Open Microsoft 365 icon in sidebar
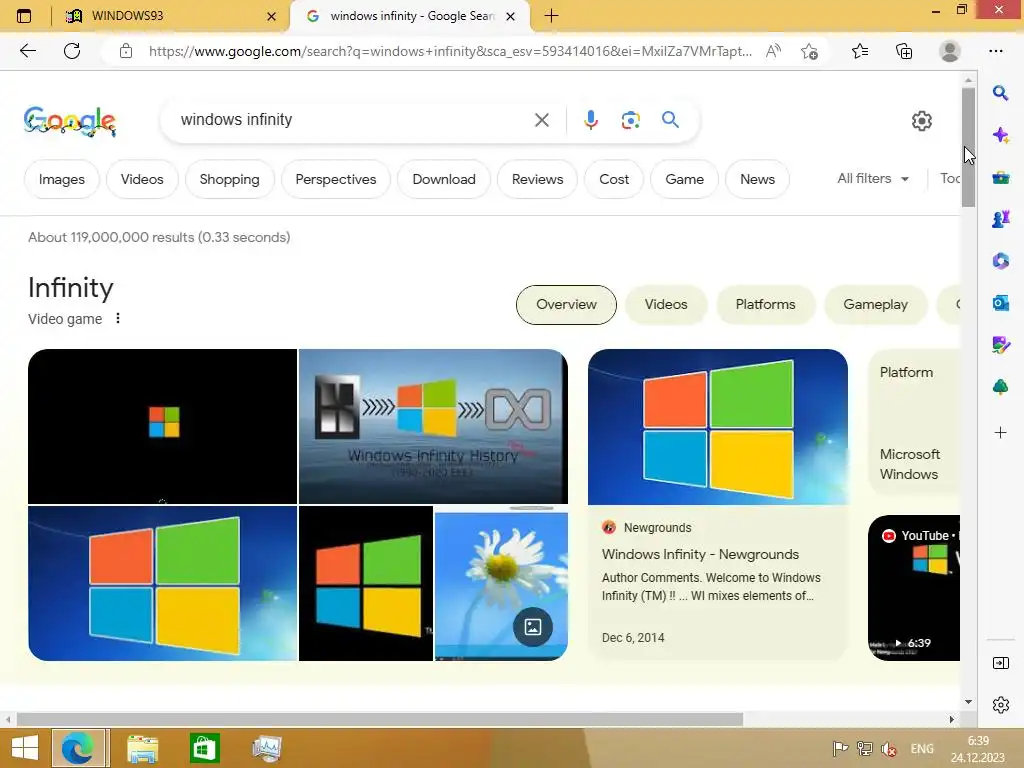The image size is (1024, 768). coord(1000,261)
